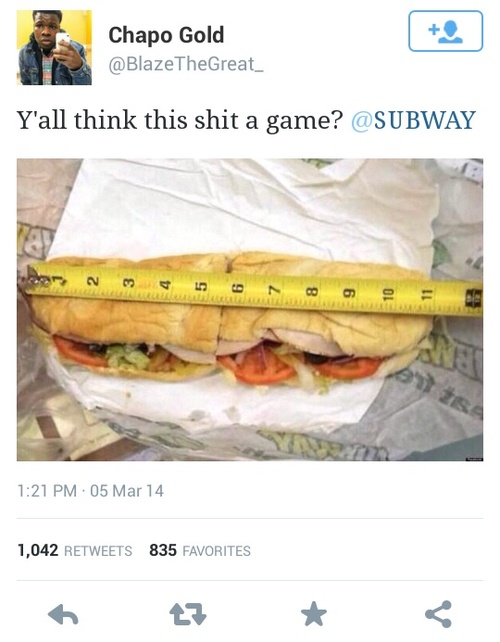Click the reply arrow icon
The width and height of the screenshot is (500, 642).
pyautogui.click(x=63, y=614)
